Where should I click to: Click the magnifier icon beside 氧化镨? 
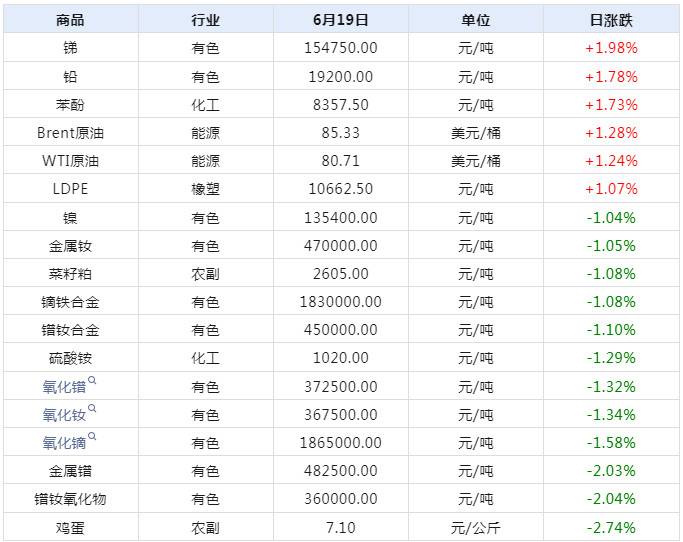[92, 381]
